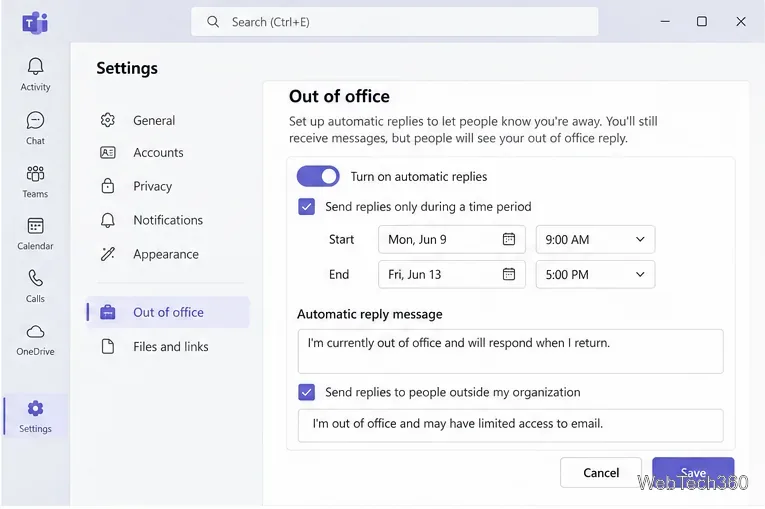Open the Activity bell icon
The width and height of the screenshot is (765, 509).
[x=35, y=66]
